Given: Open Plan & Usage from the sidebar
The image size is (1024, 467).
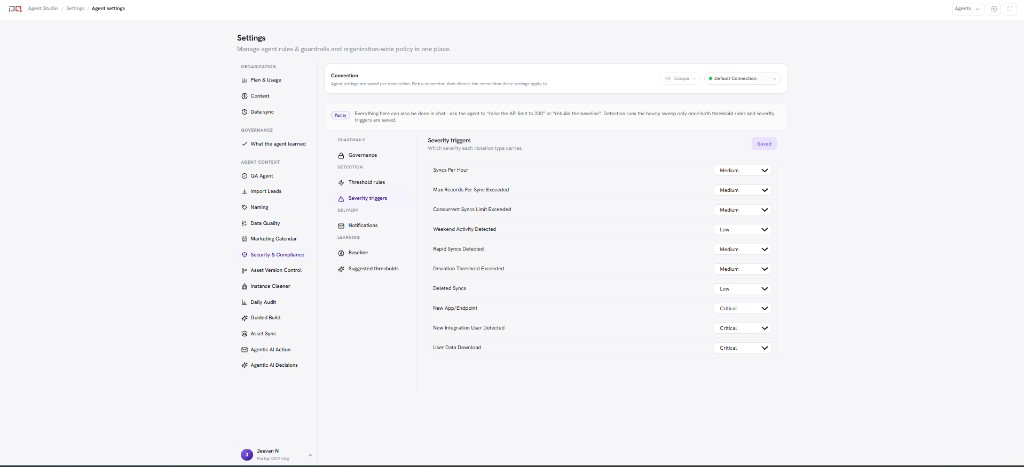Looking at the screenshot, I should tap(261, 80).
